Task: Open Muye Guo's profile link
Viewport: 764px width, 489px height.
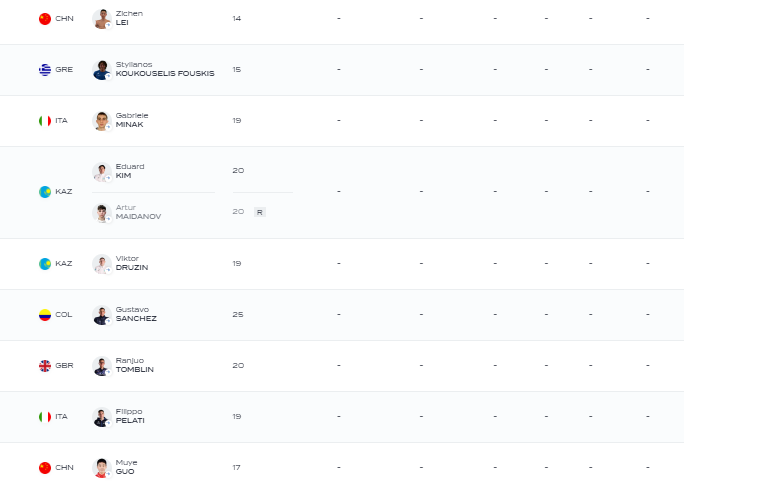Action: (126, 468)
